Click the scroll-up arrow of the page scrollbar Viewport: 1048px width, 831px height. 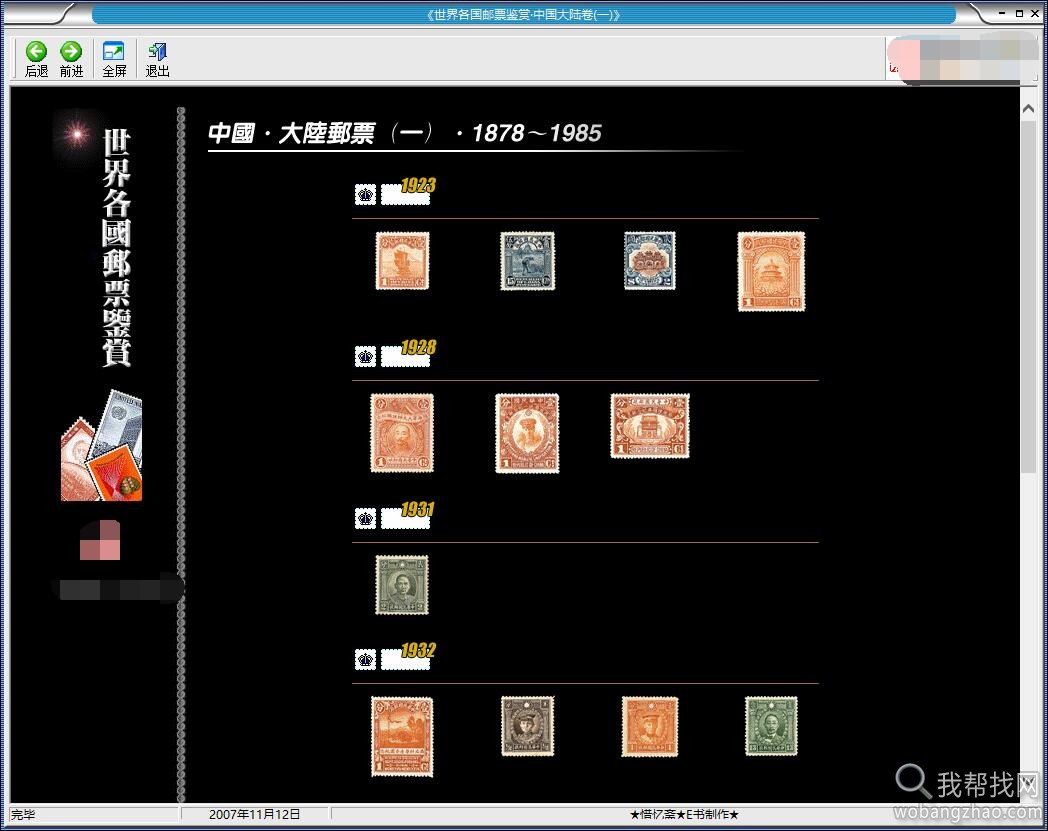[1028, 109]
